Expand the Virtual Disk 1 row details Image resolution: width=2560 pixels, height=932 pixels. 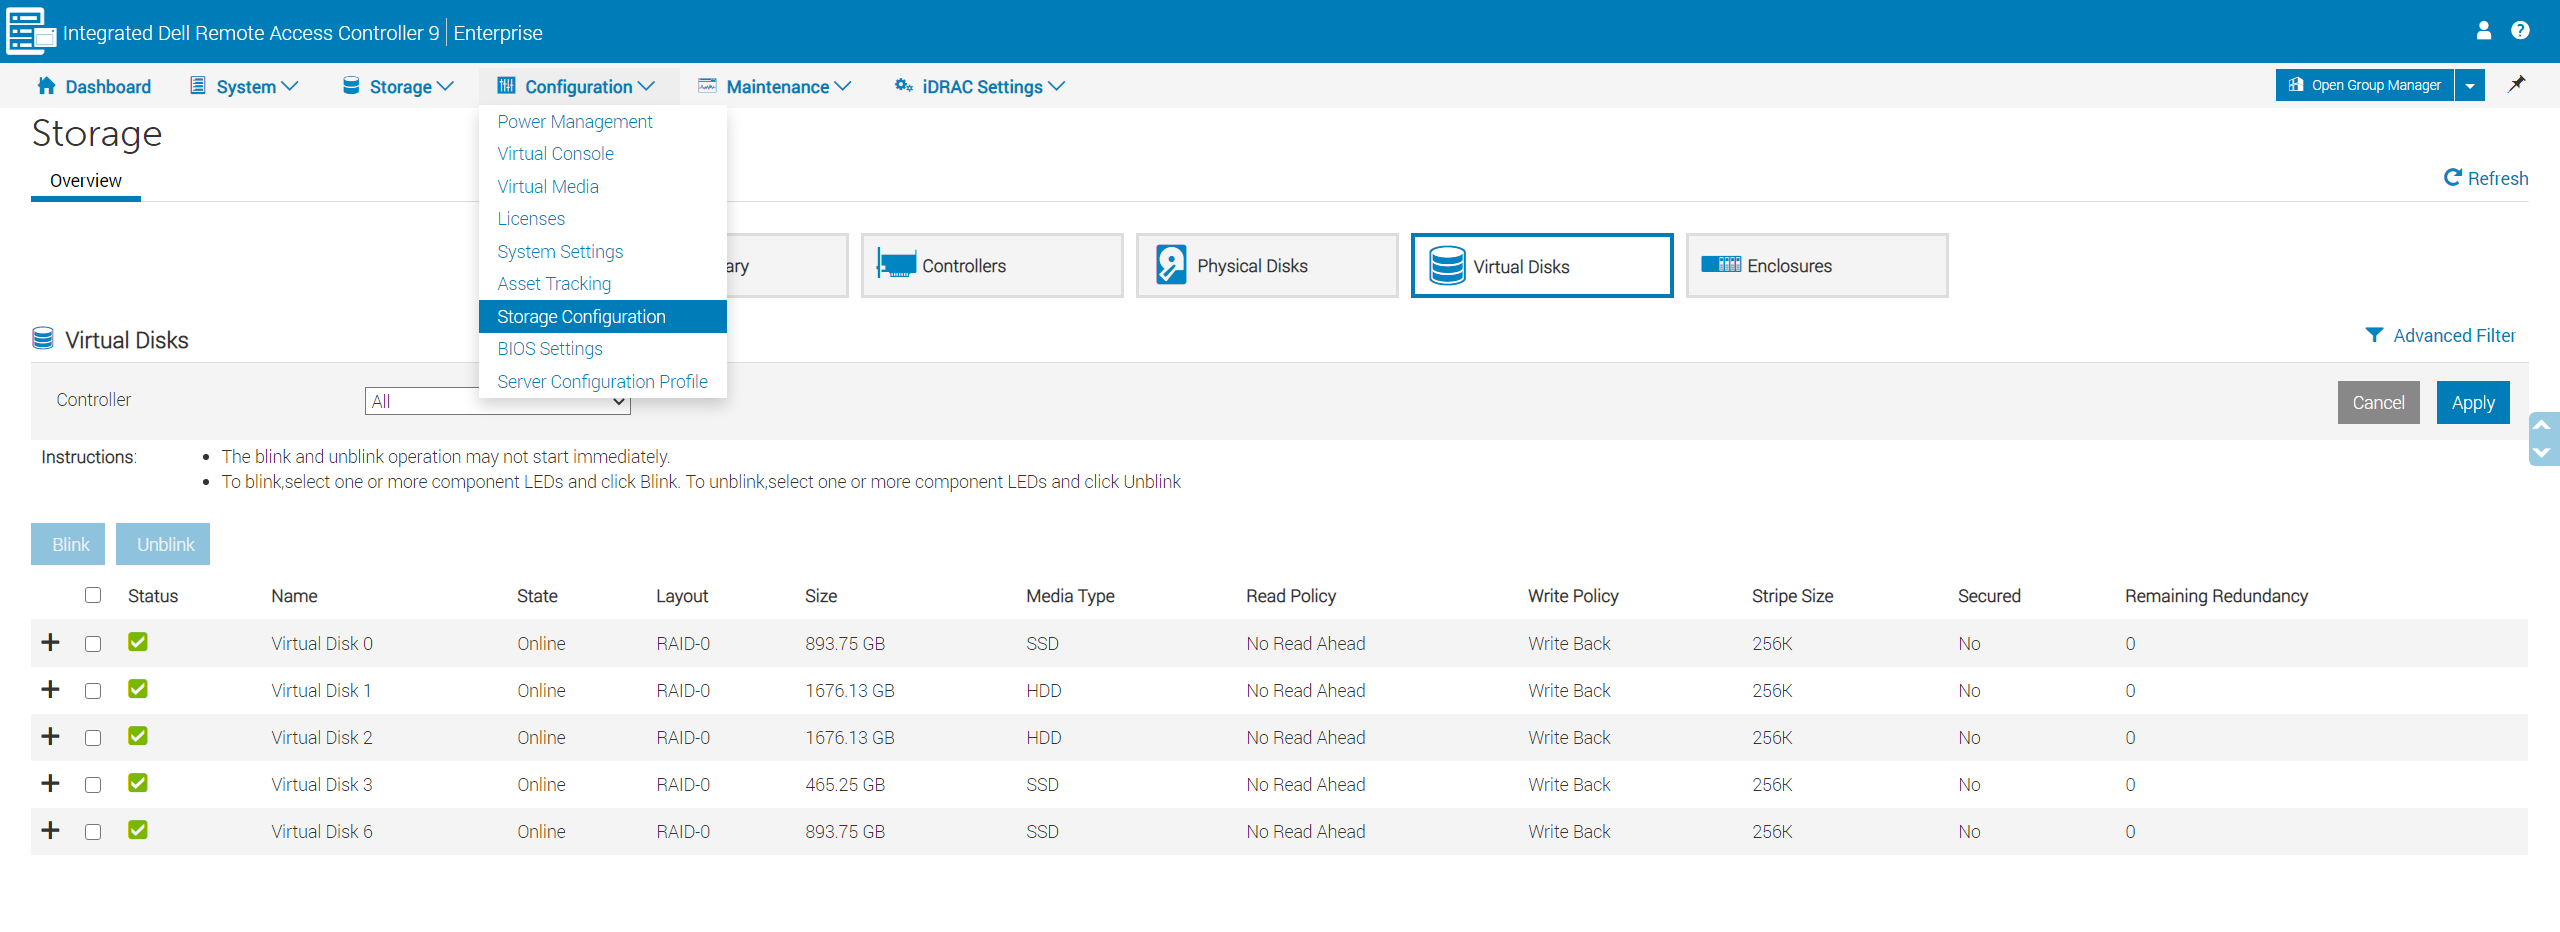click(51, 689)
